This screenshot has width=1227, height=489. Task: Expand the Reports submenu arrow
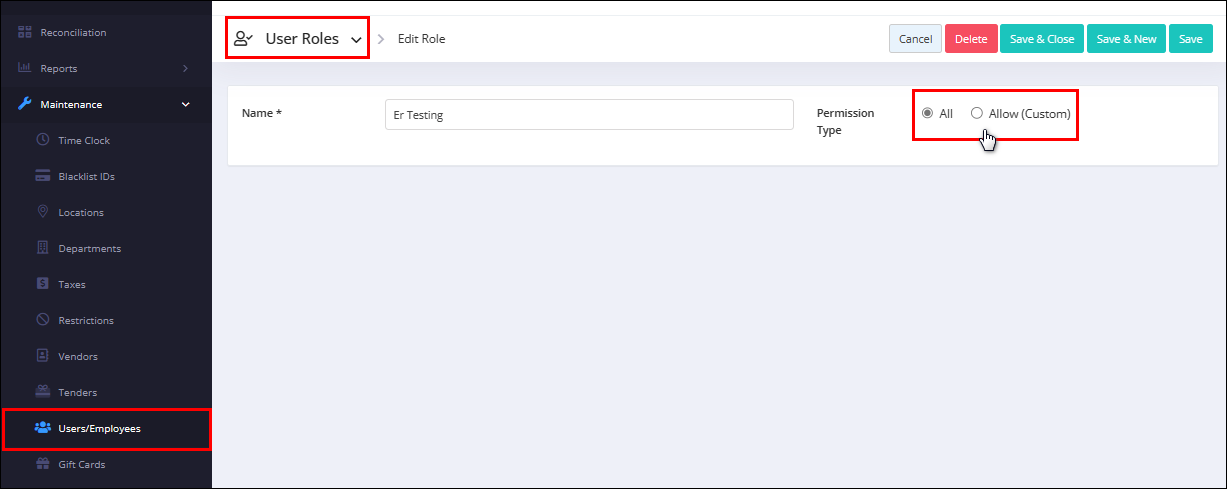pos(185,68)
